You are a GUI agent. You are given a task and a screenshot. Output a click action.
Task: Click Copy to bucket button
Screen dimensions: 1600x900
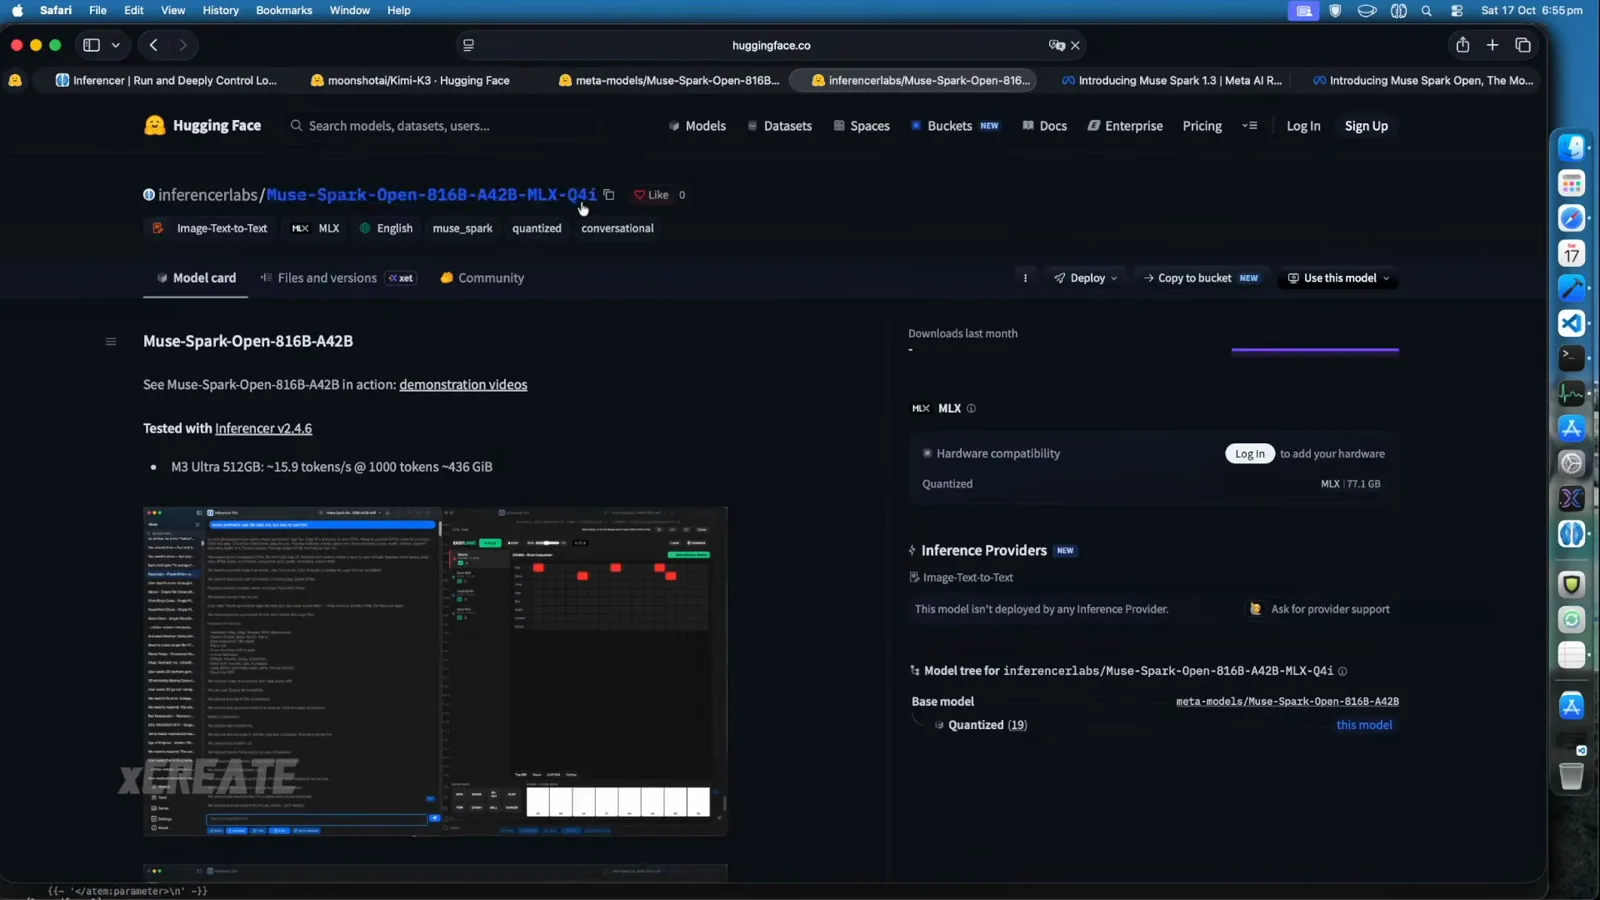[x=1200, y=278]
